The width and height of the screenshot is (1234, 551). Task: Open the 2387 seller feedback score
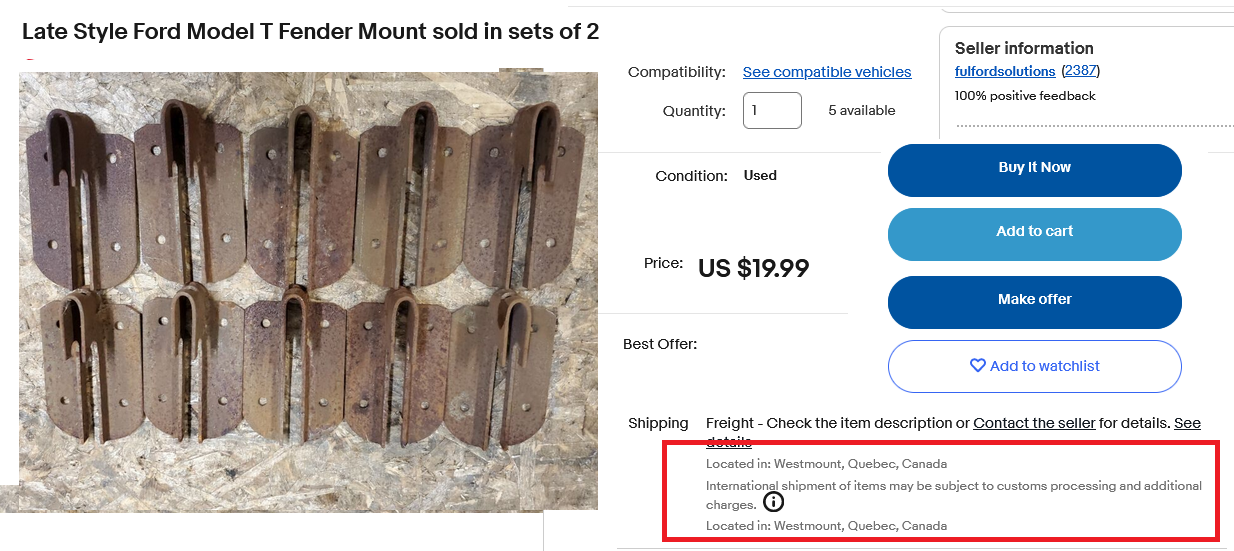(1080, 71)
